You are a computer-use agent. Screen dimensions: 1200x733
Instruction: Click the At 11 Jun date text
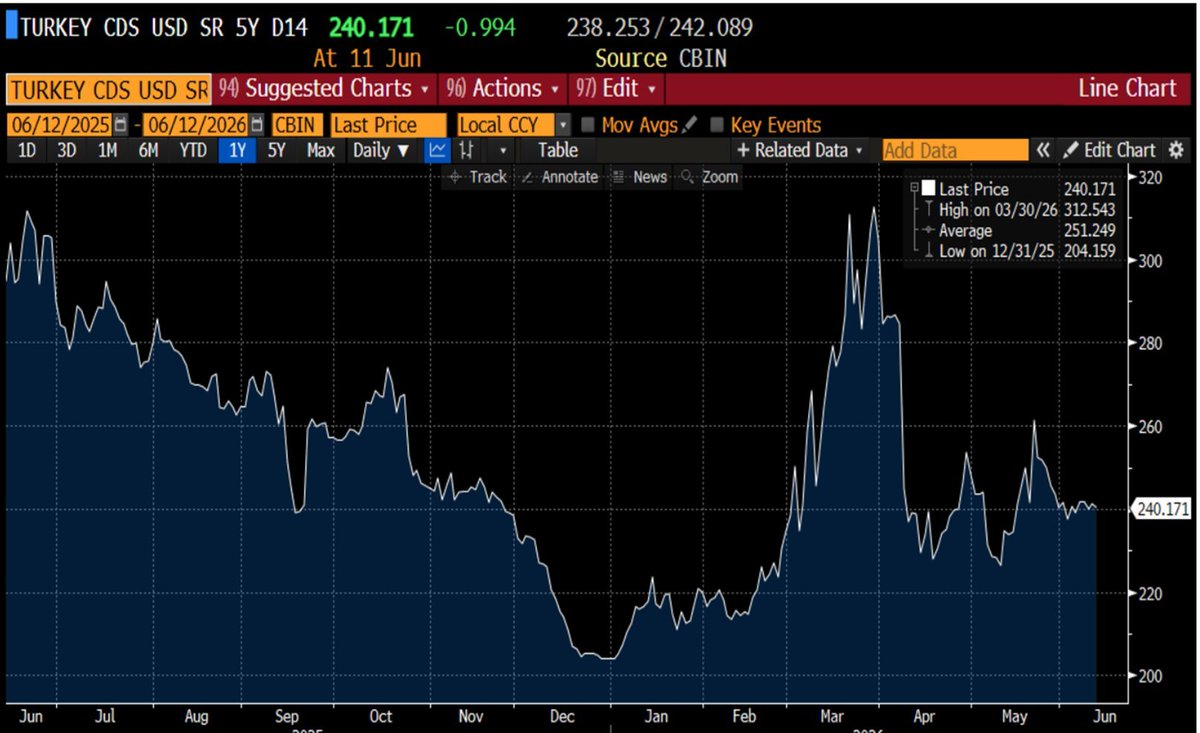click(x=367, y=58)
